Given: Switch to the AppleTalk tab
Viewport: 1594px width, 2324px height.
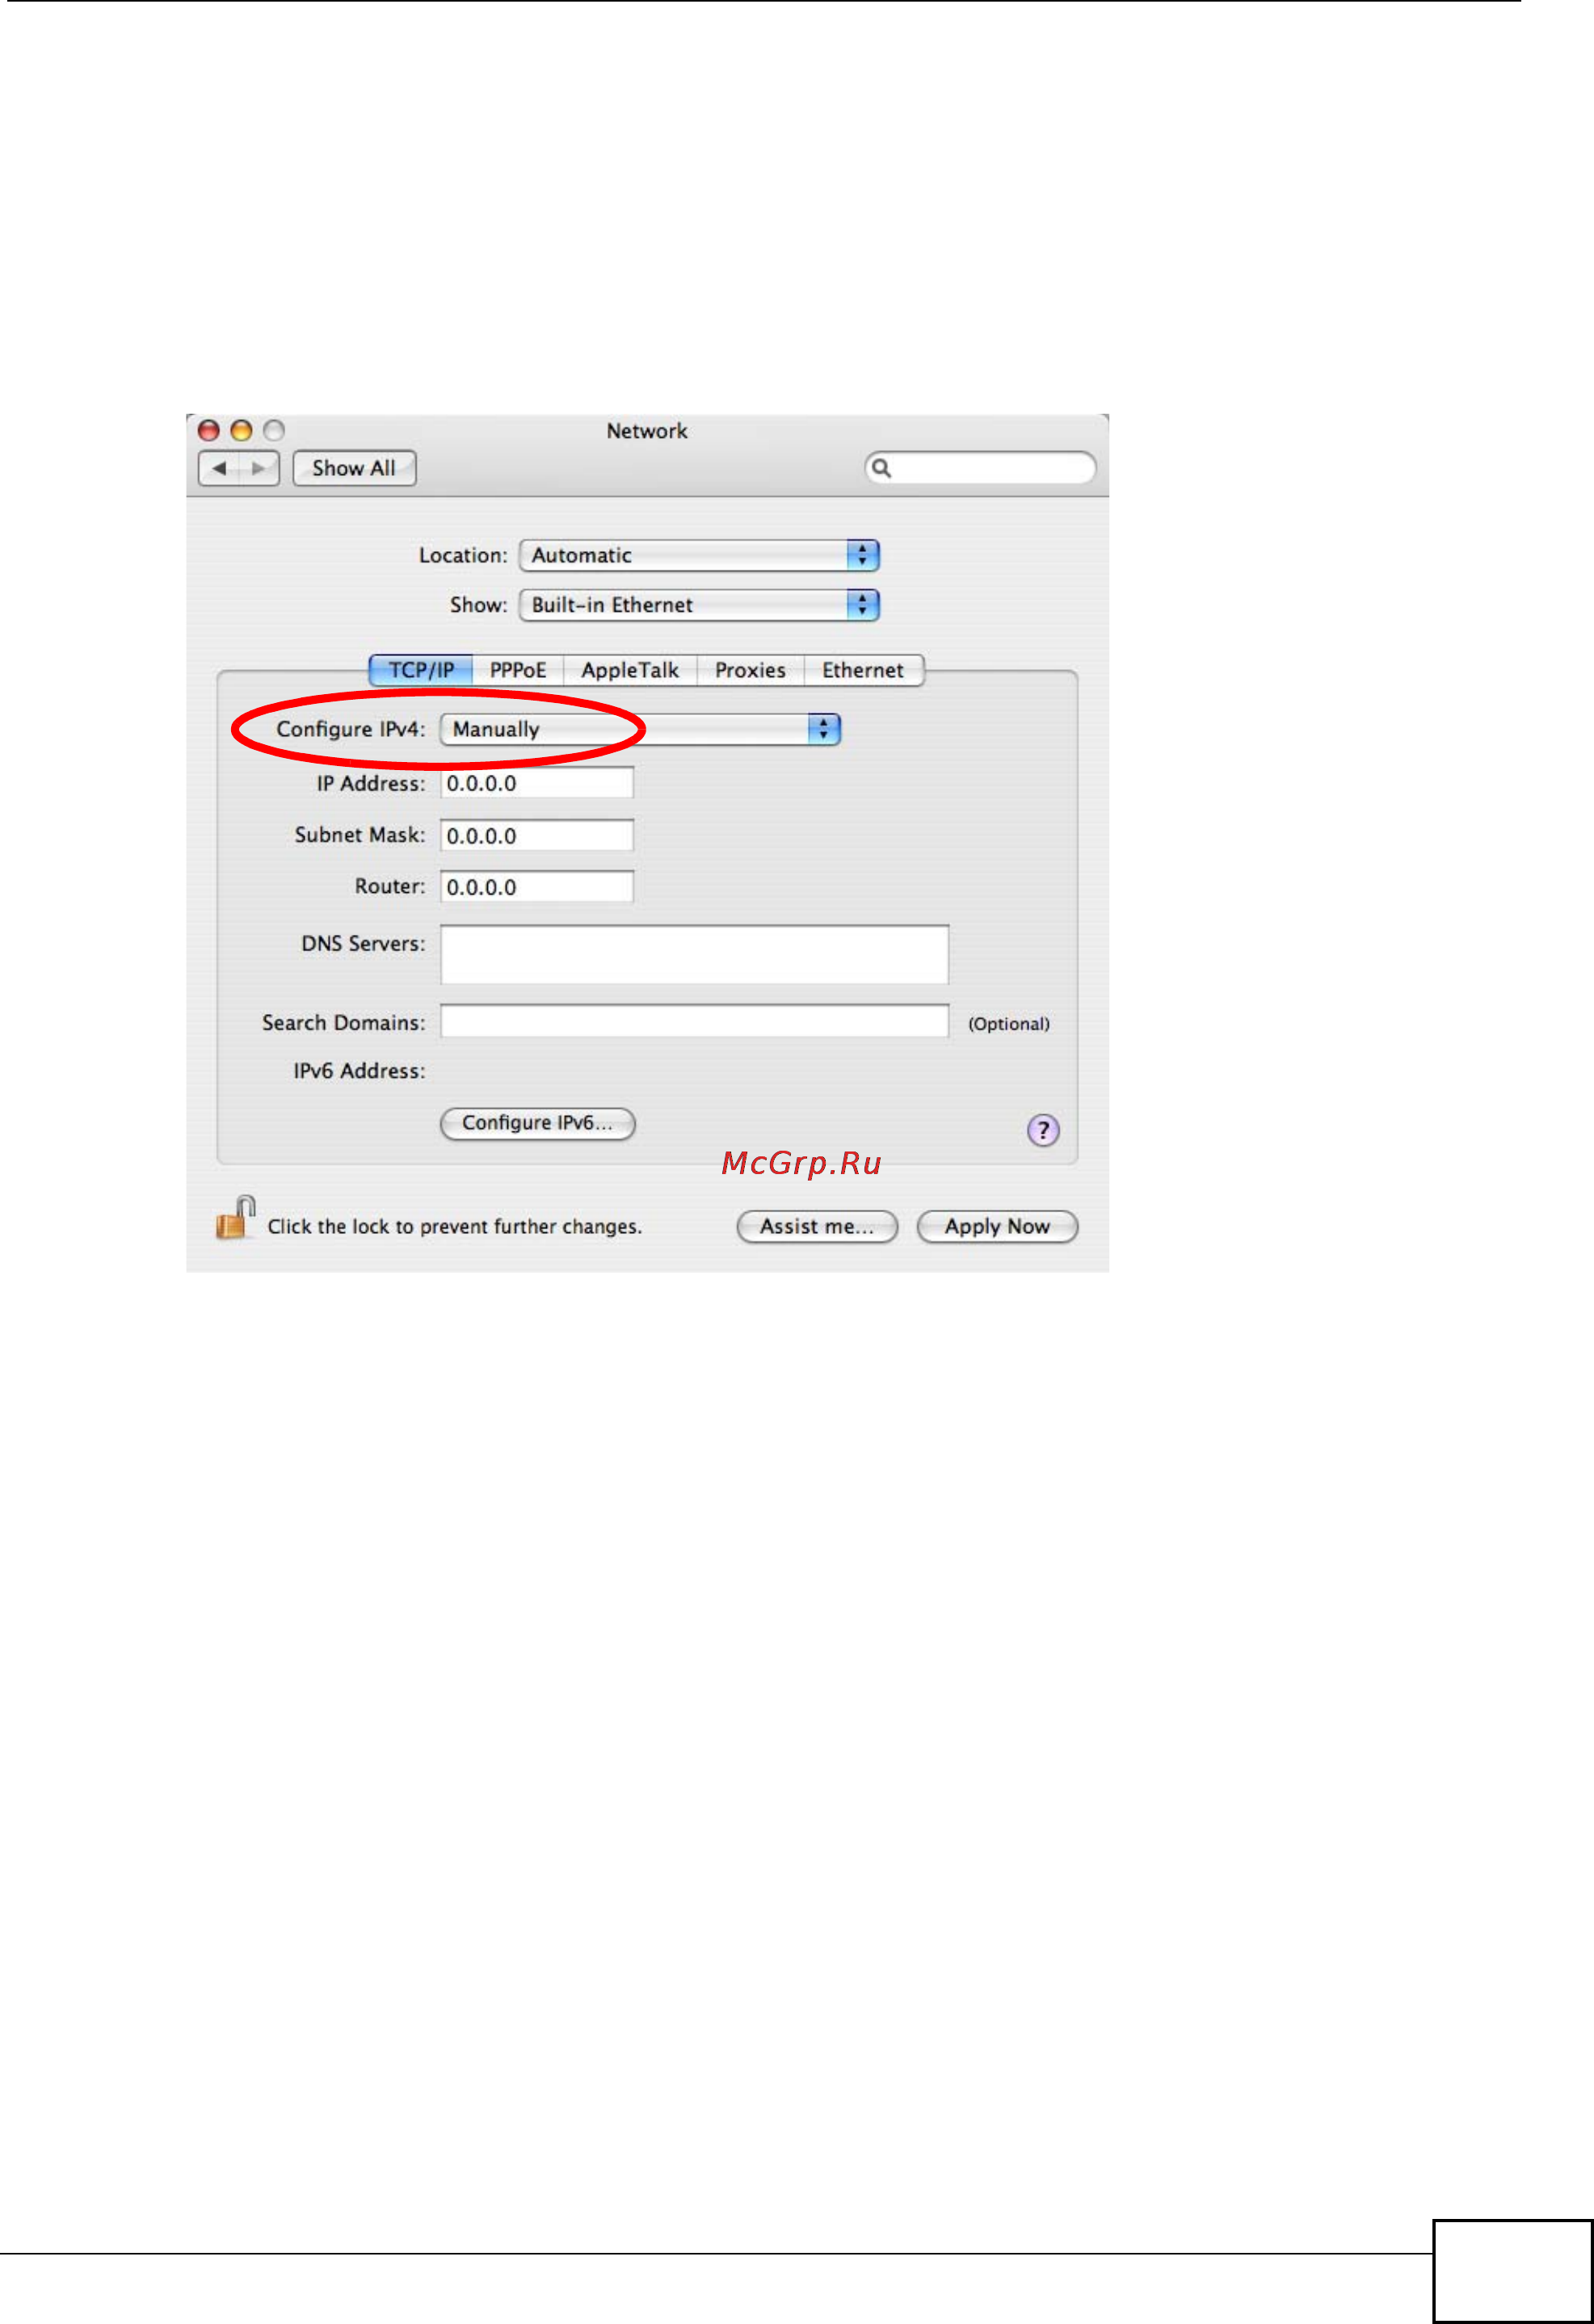Looking at the screenshot, I should [630, 670].
